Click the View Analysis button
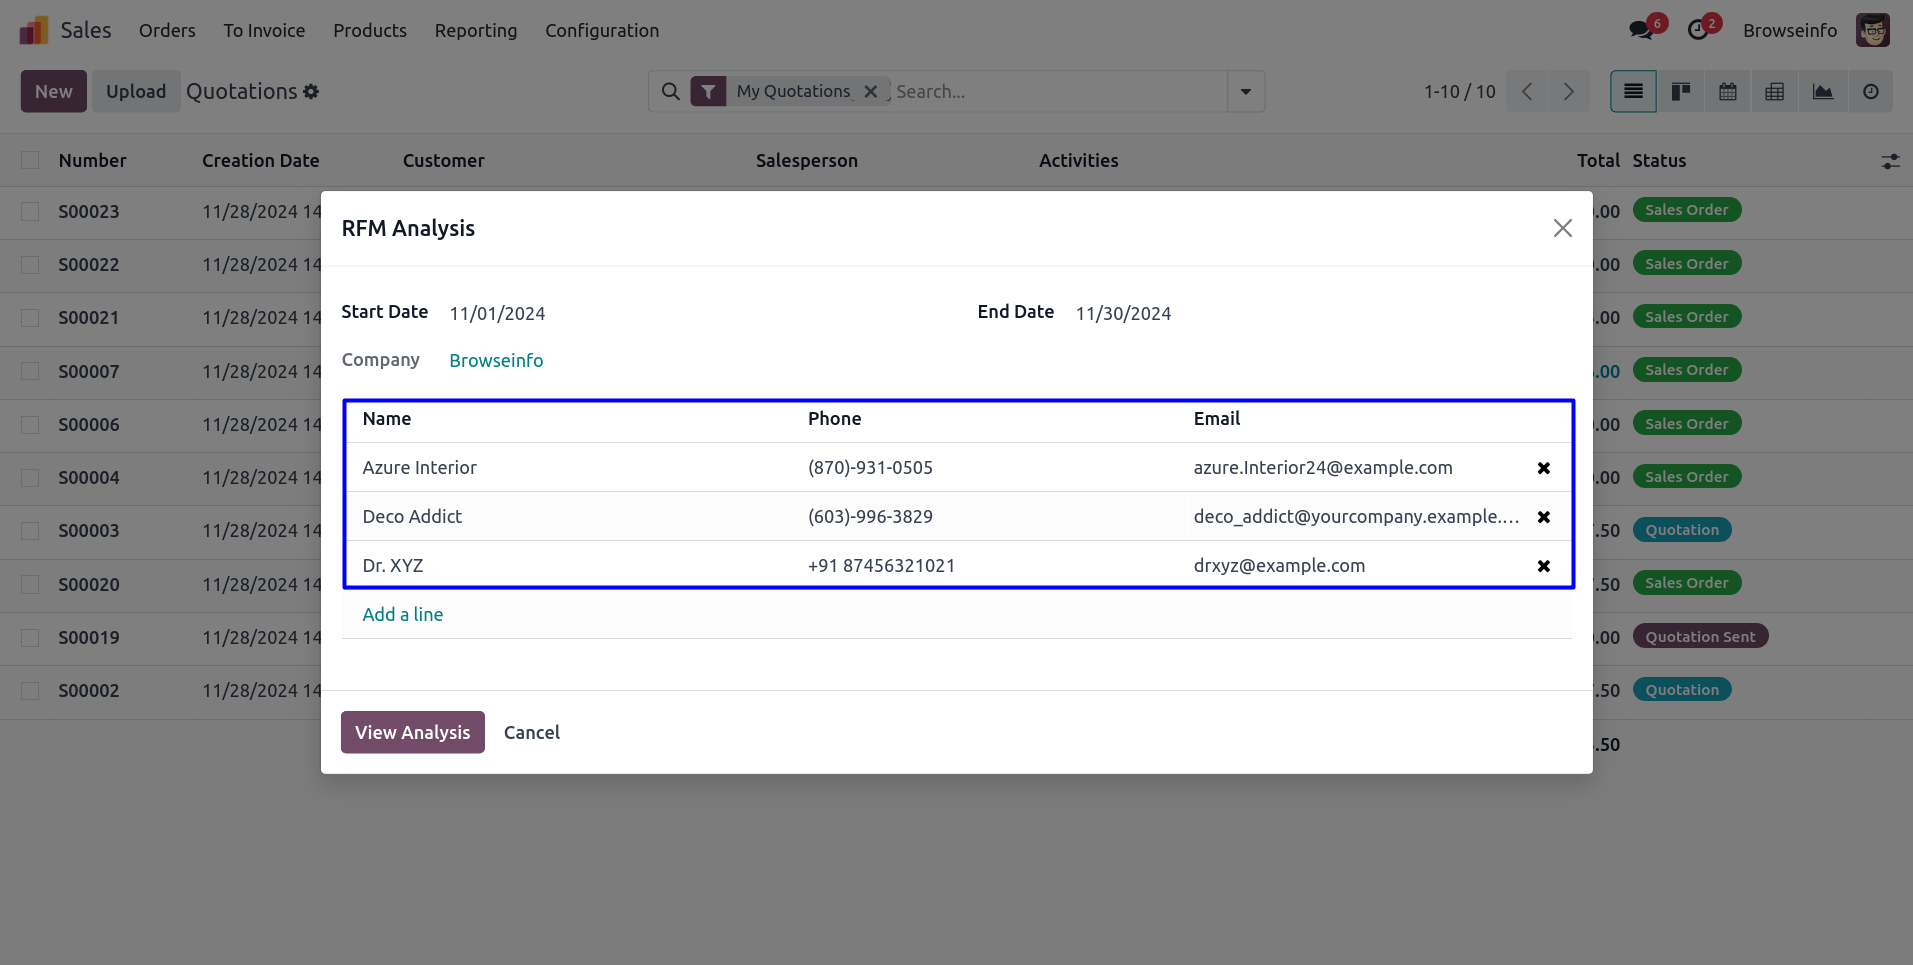The height and width of the screenshot is (965, 1913). 412,732
